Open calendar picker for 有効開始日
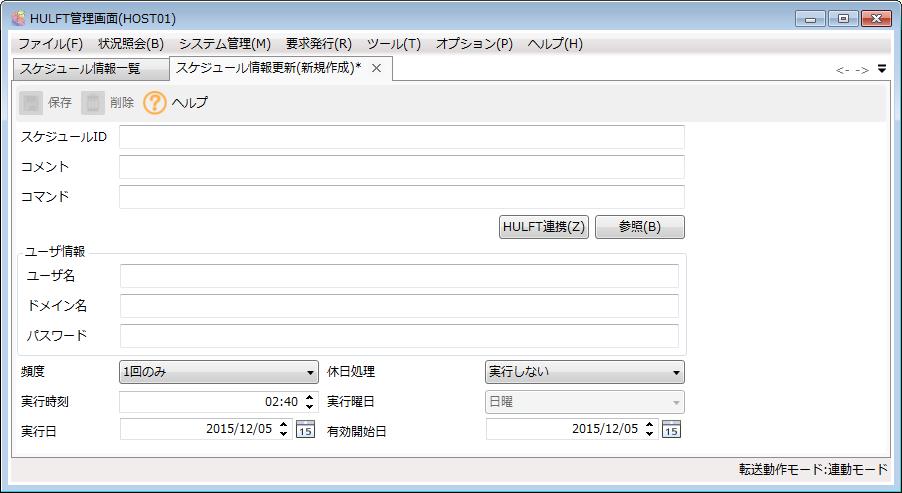Viewport: 902px width, 493px height. [x=671, y=429]
